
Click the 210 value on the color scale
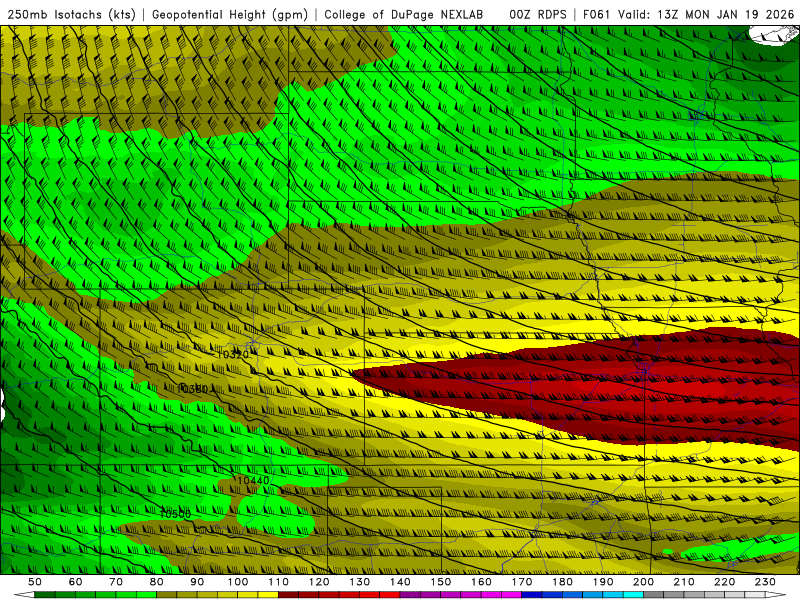(x=684, y=582)
